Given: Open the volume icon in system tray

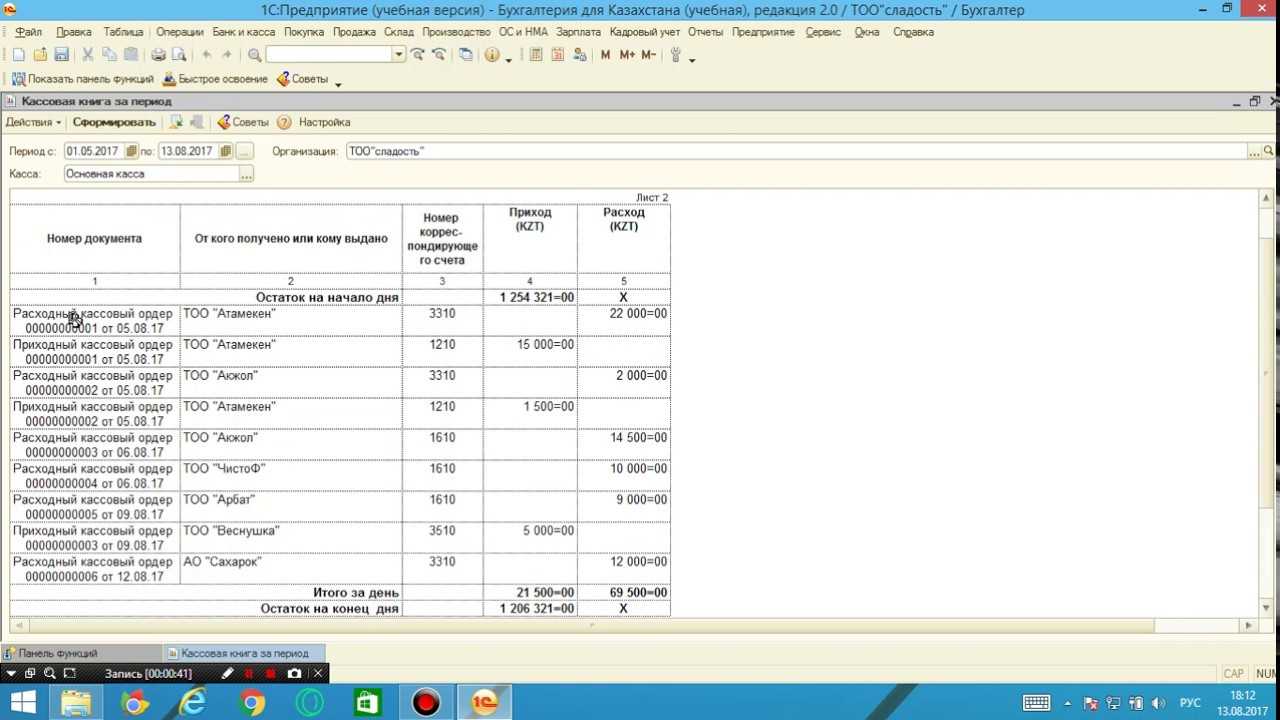Looking at the screenshot, I should point(1157,703).
